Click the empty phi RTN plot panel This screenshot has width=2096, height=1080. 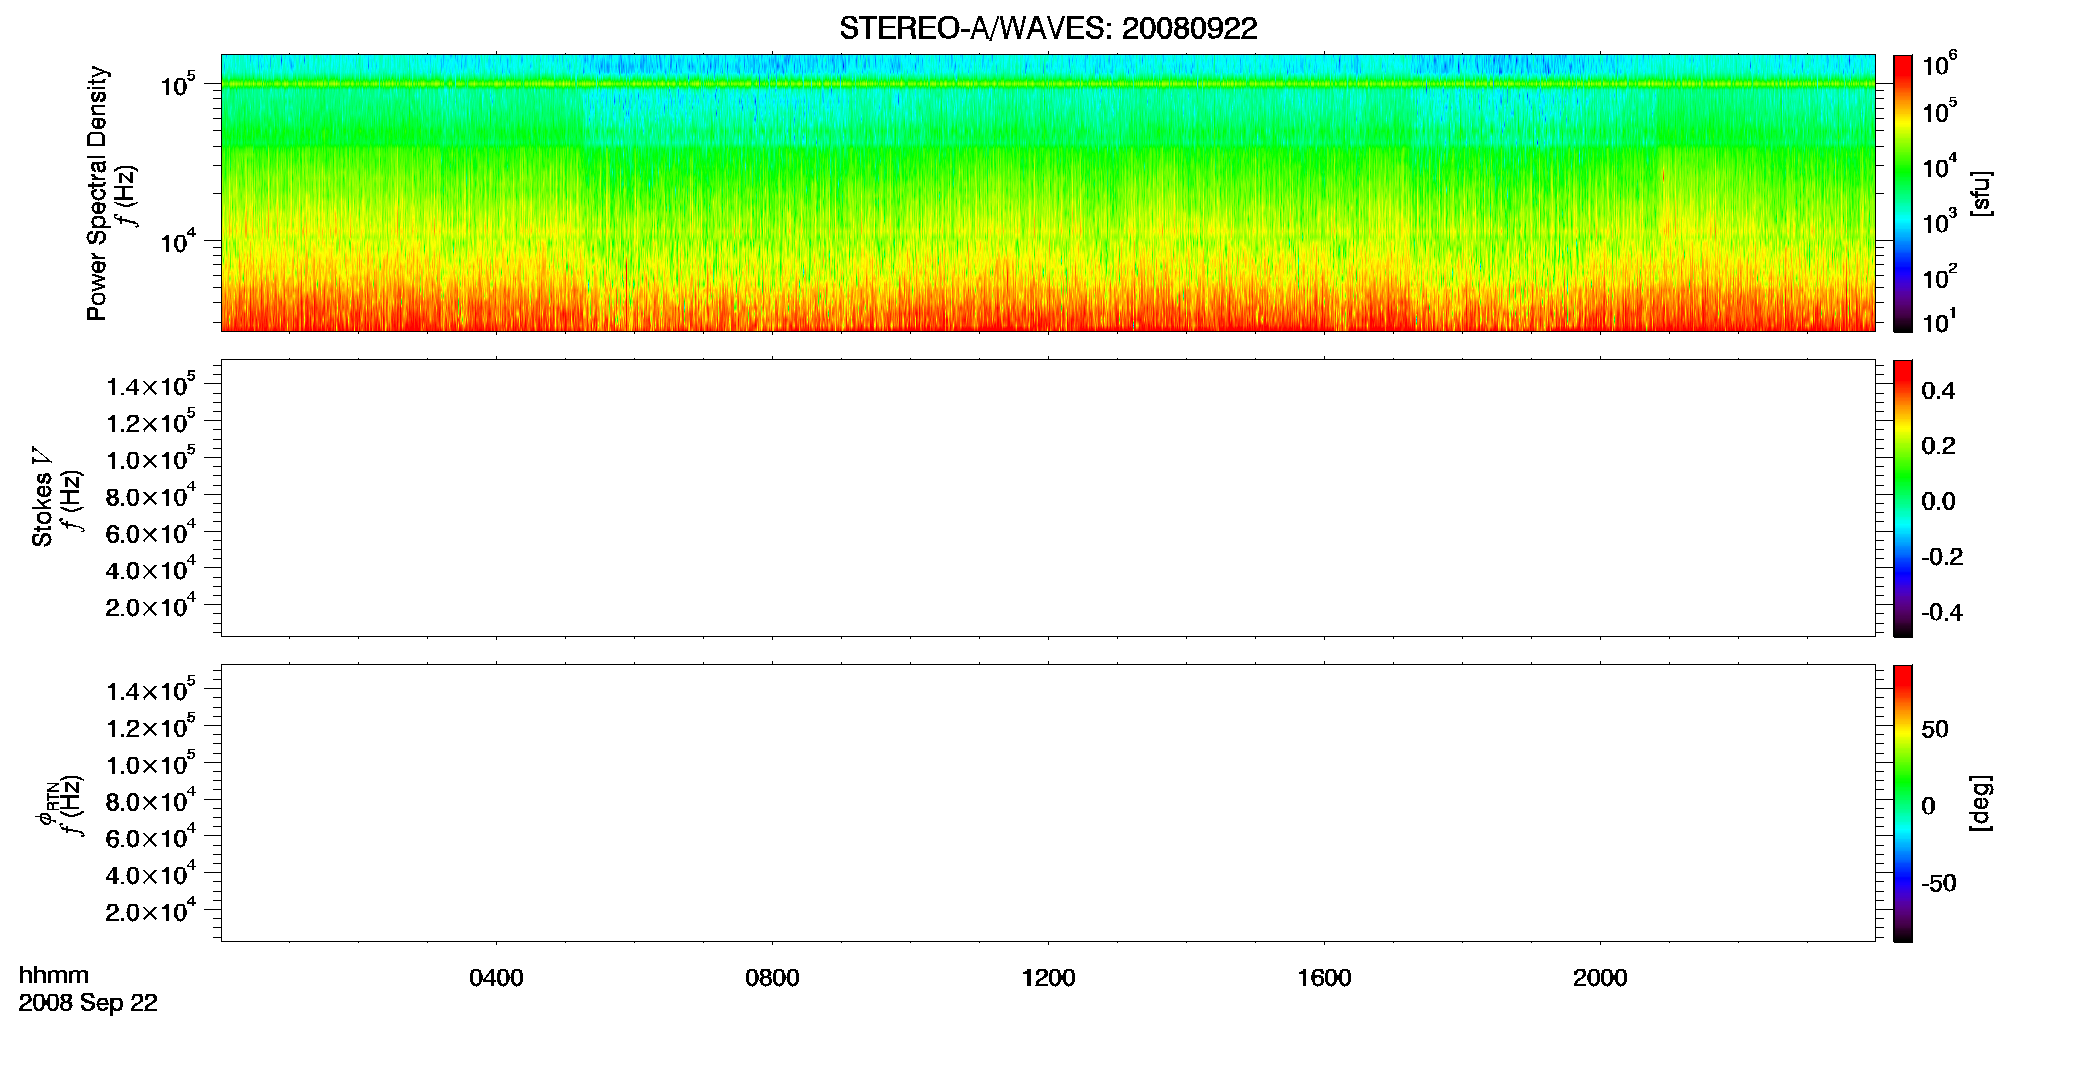coord(1048,803)
